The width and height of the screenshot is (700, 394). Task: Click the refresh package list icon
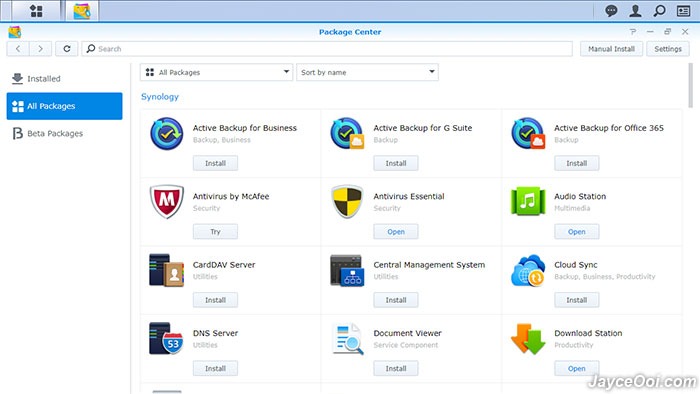pos(67,49)
